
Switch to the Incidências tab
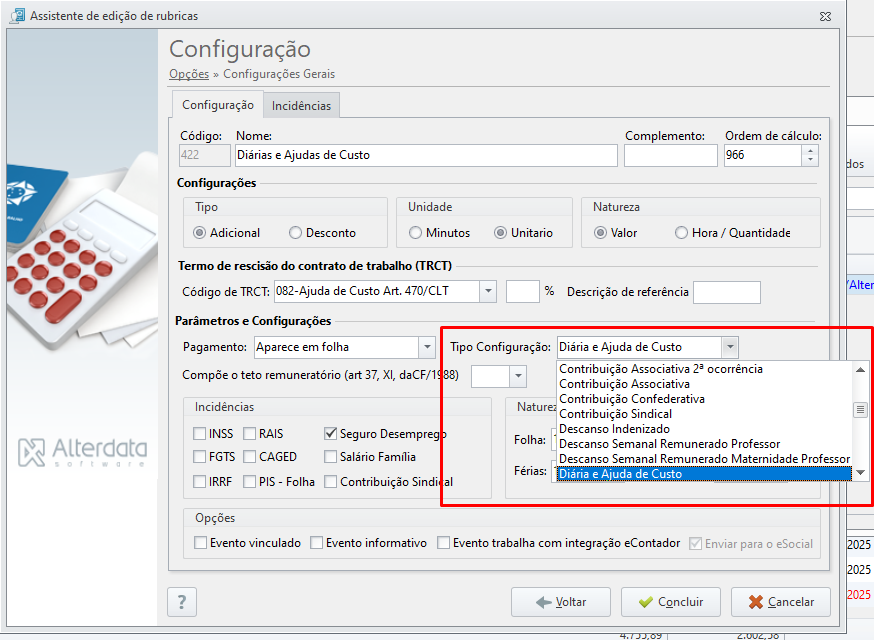click(x=301, y=105)
